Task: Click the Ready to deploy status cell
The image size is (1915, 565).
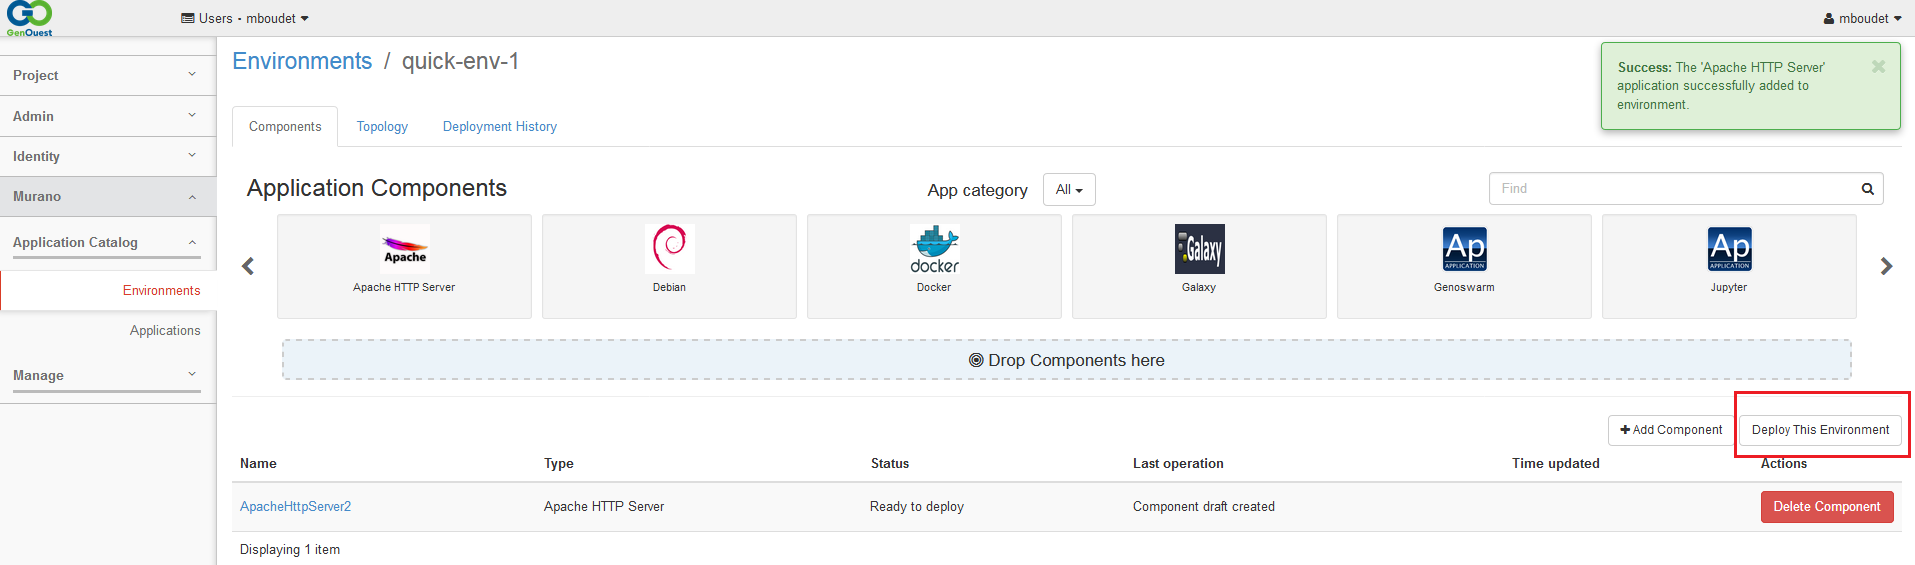Action: [x=917, y=507]
